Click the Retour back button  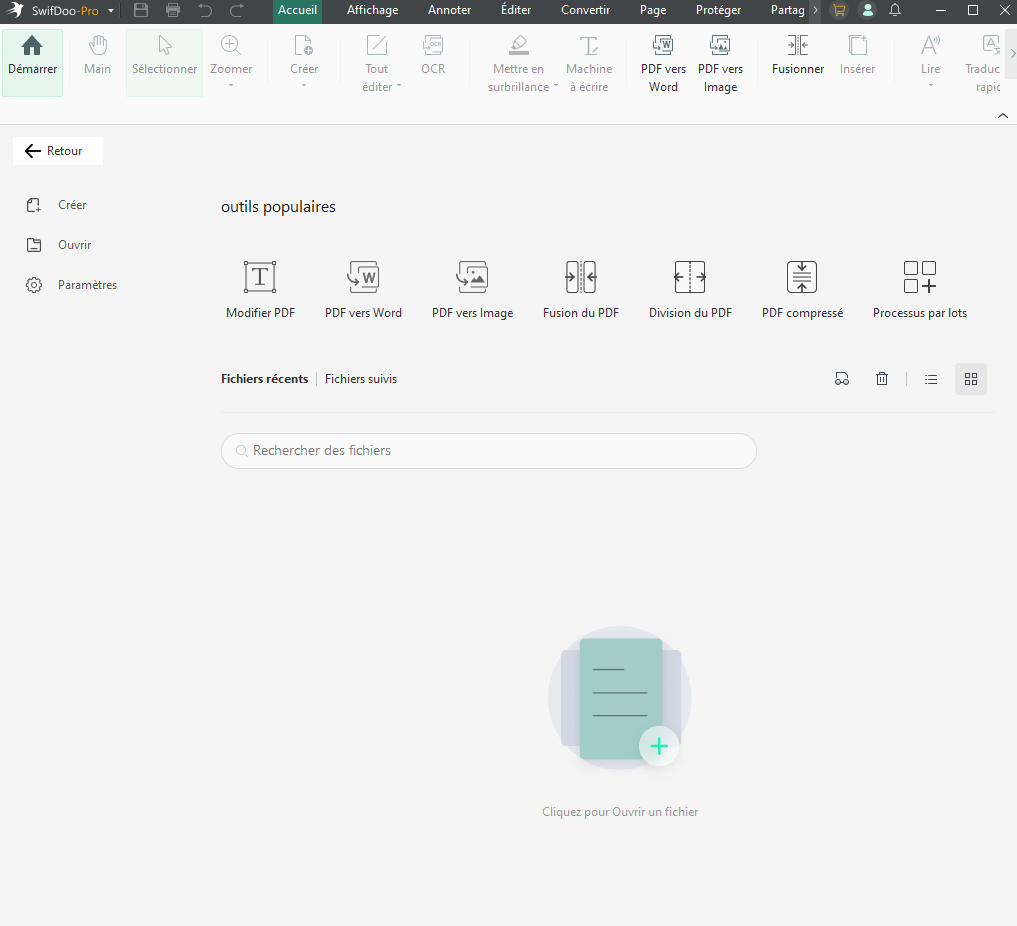coord(57,151)
